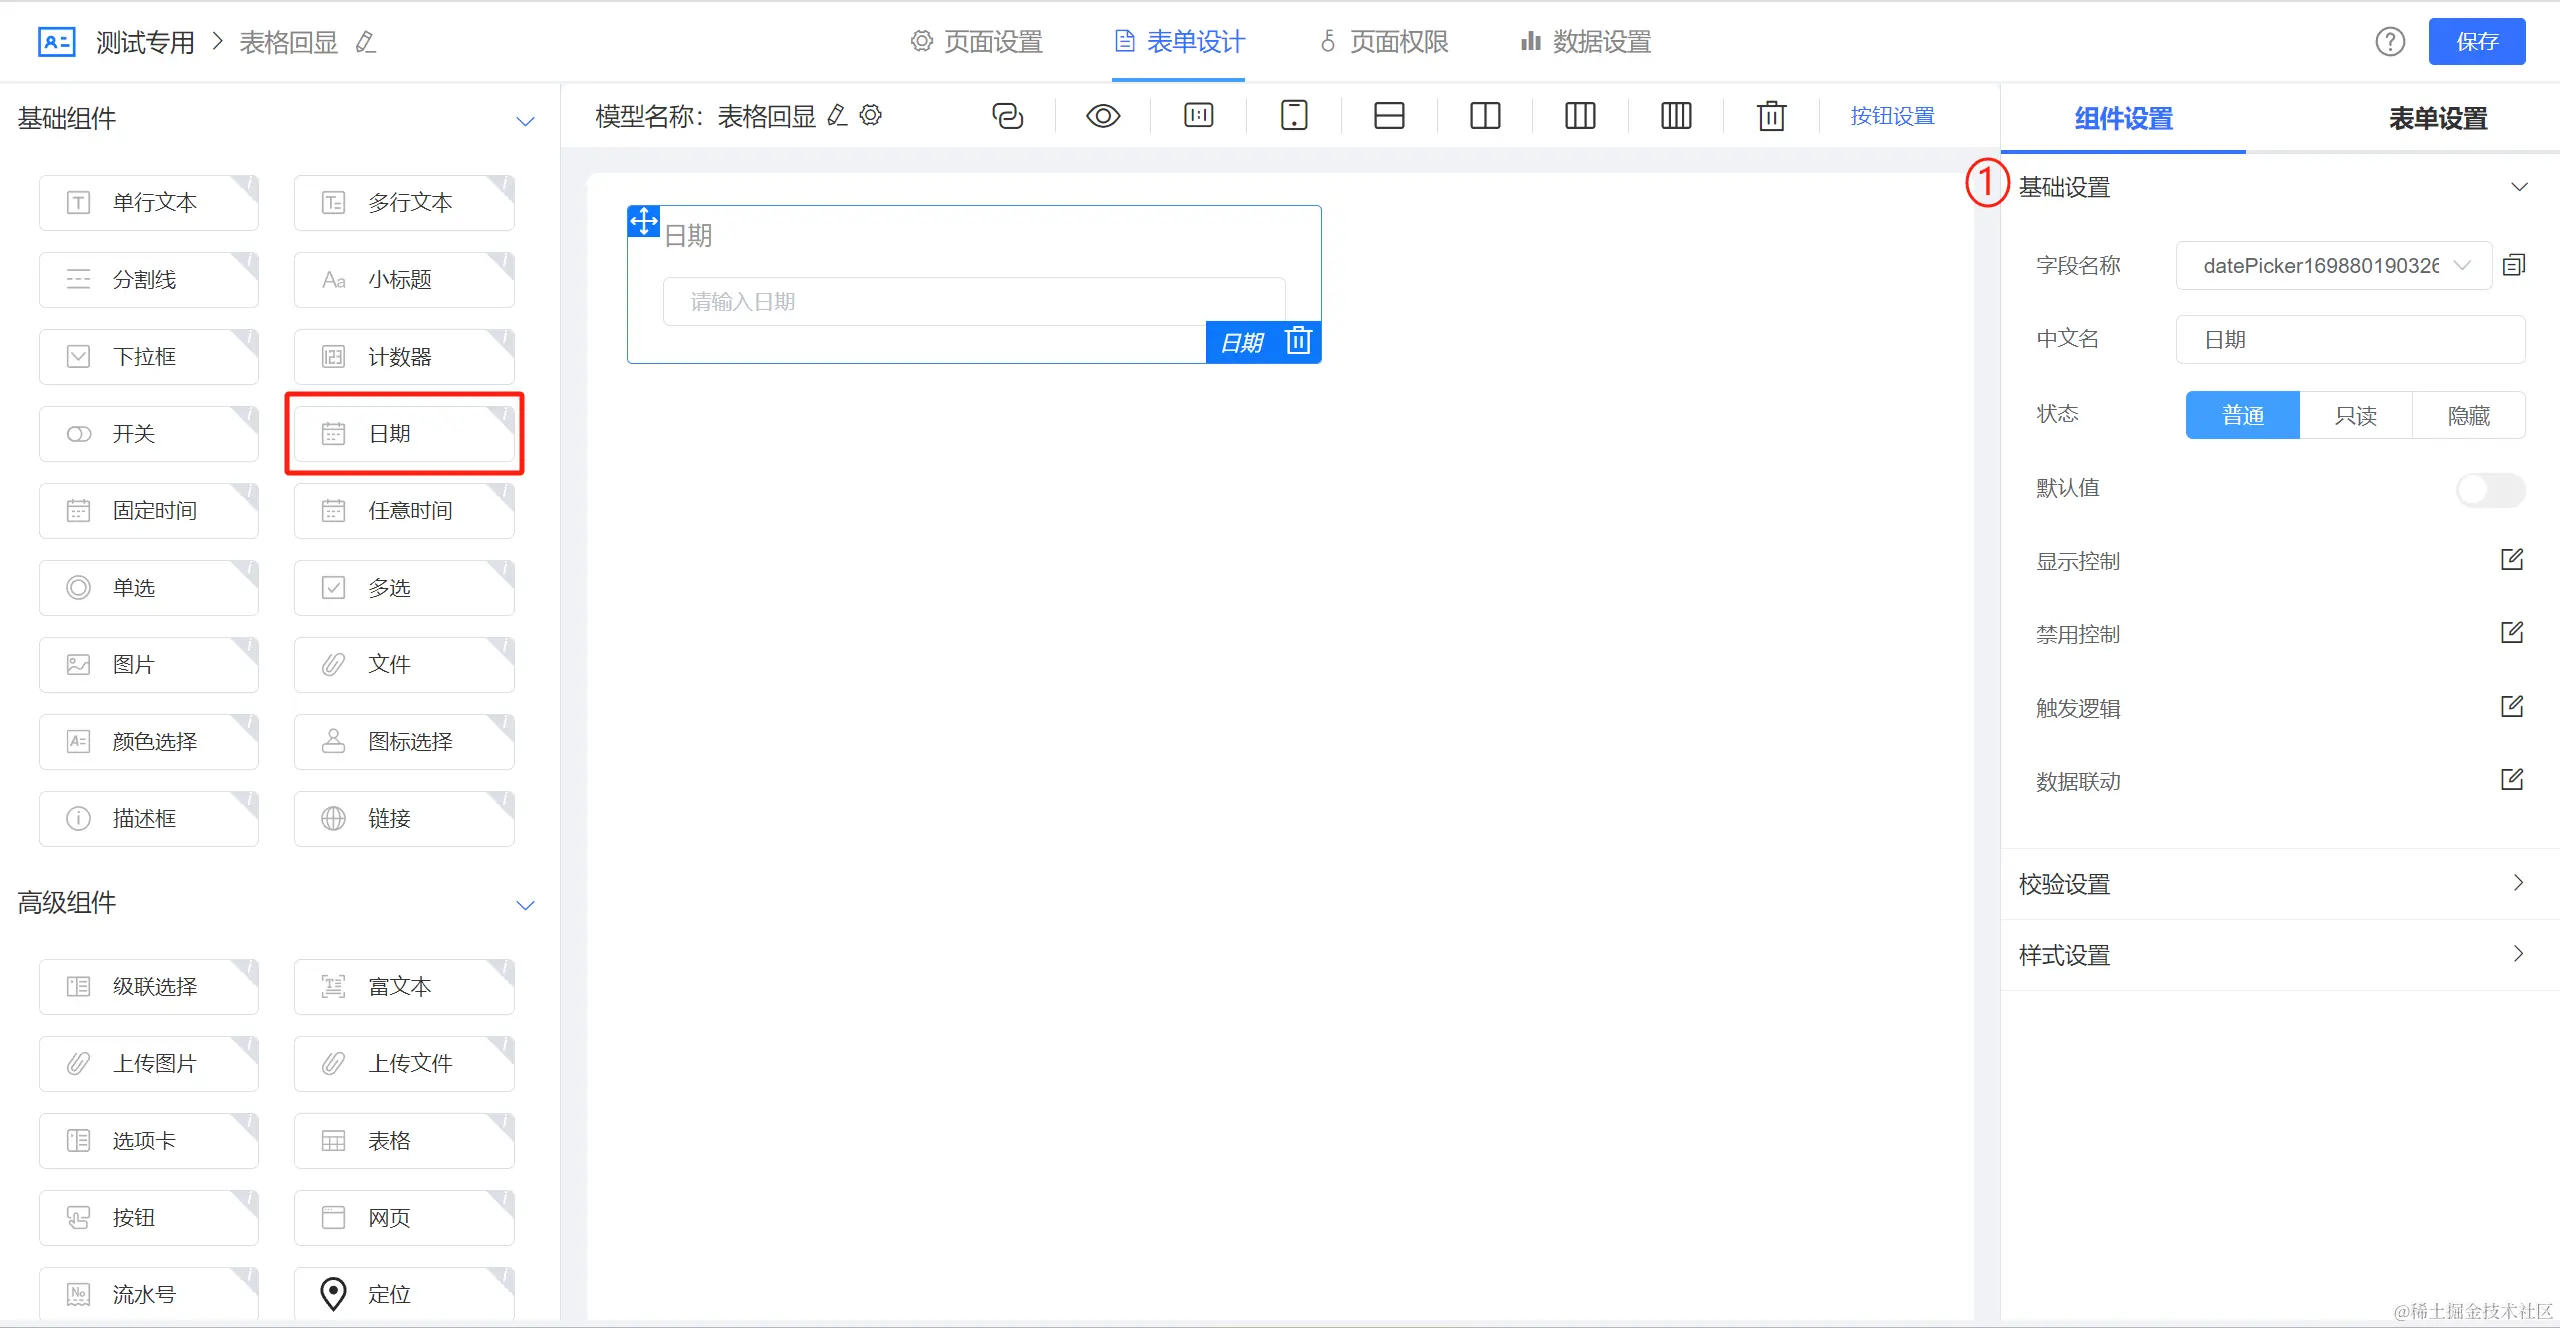Collapse the 基础组件 section

[524, 120]
